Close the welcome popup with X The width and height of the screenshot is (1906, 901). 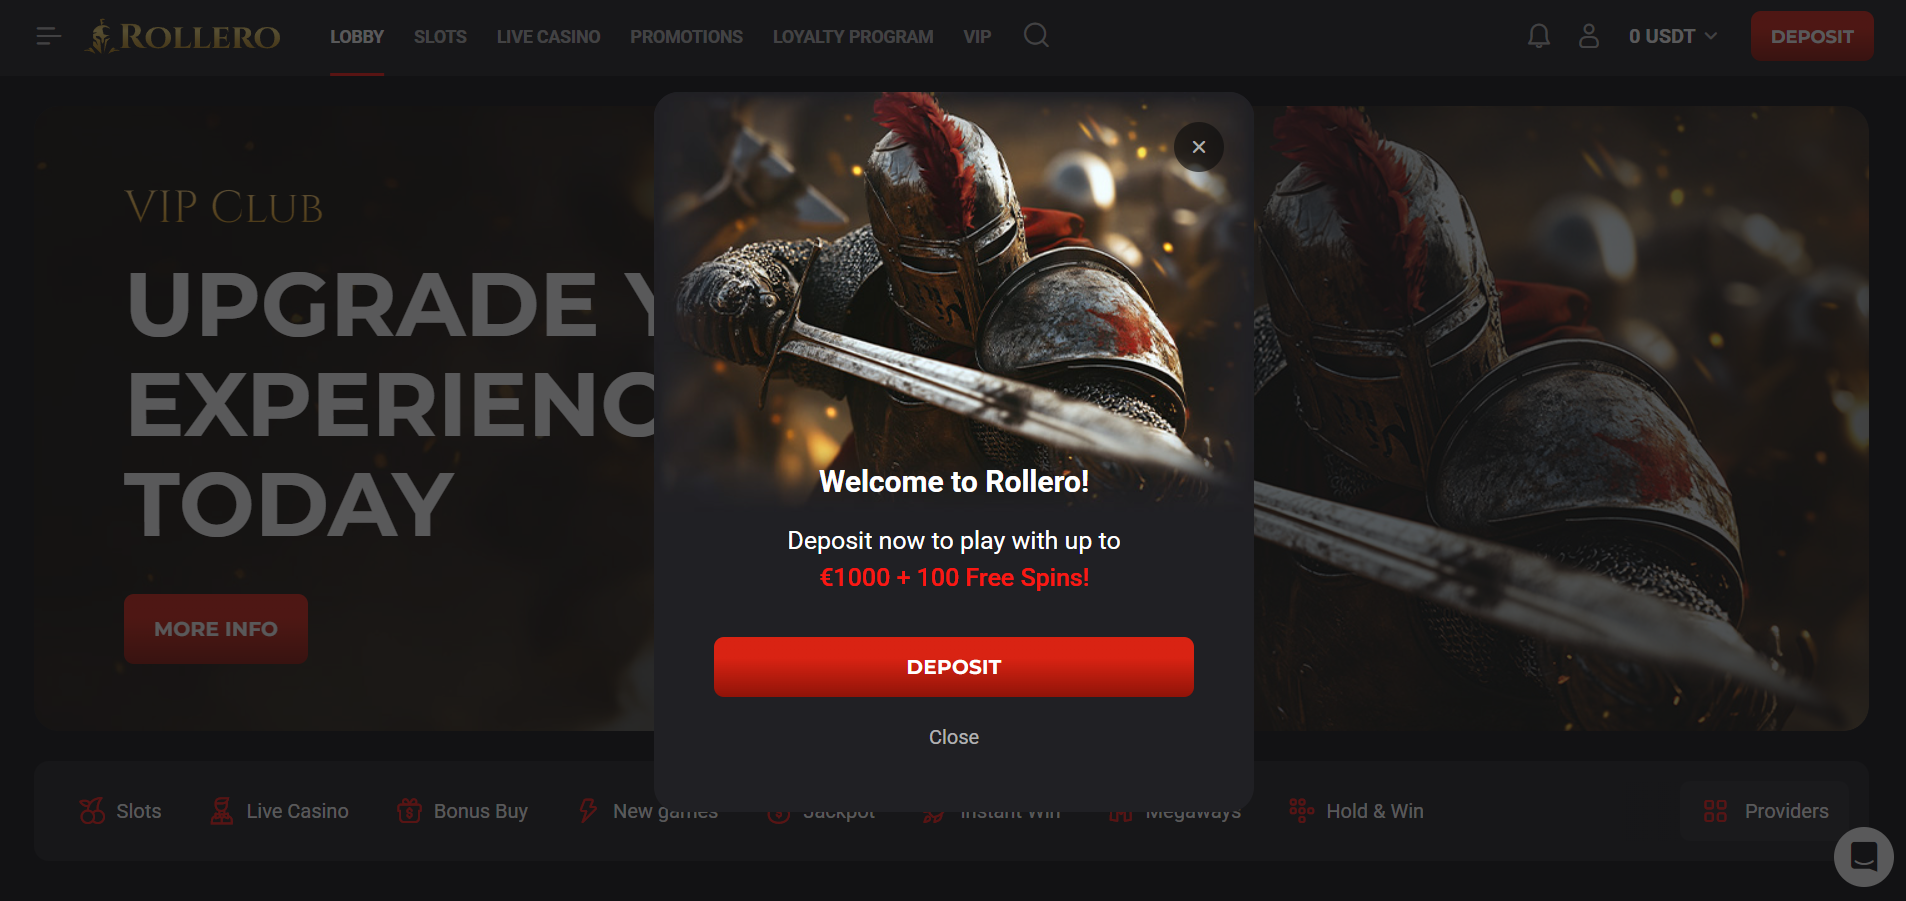point(1198,147)
